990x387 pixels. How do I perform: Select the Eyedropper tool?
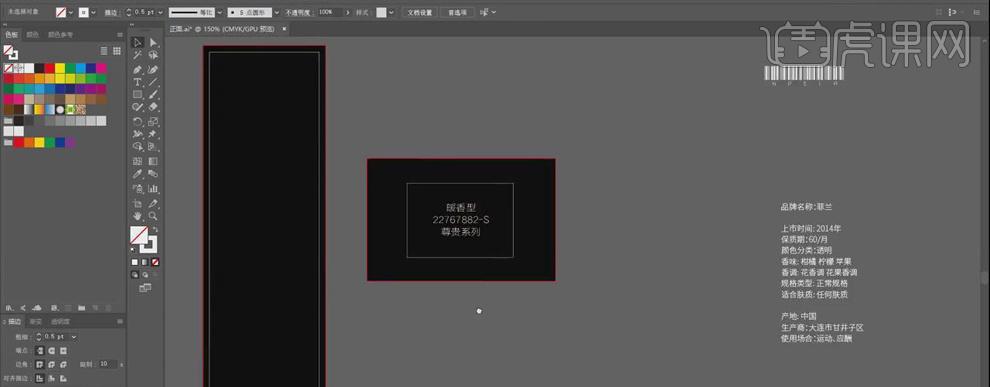[x=138, y=174]
